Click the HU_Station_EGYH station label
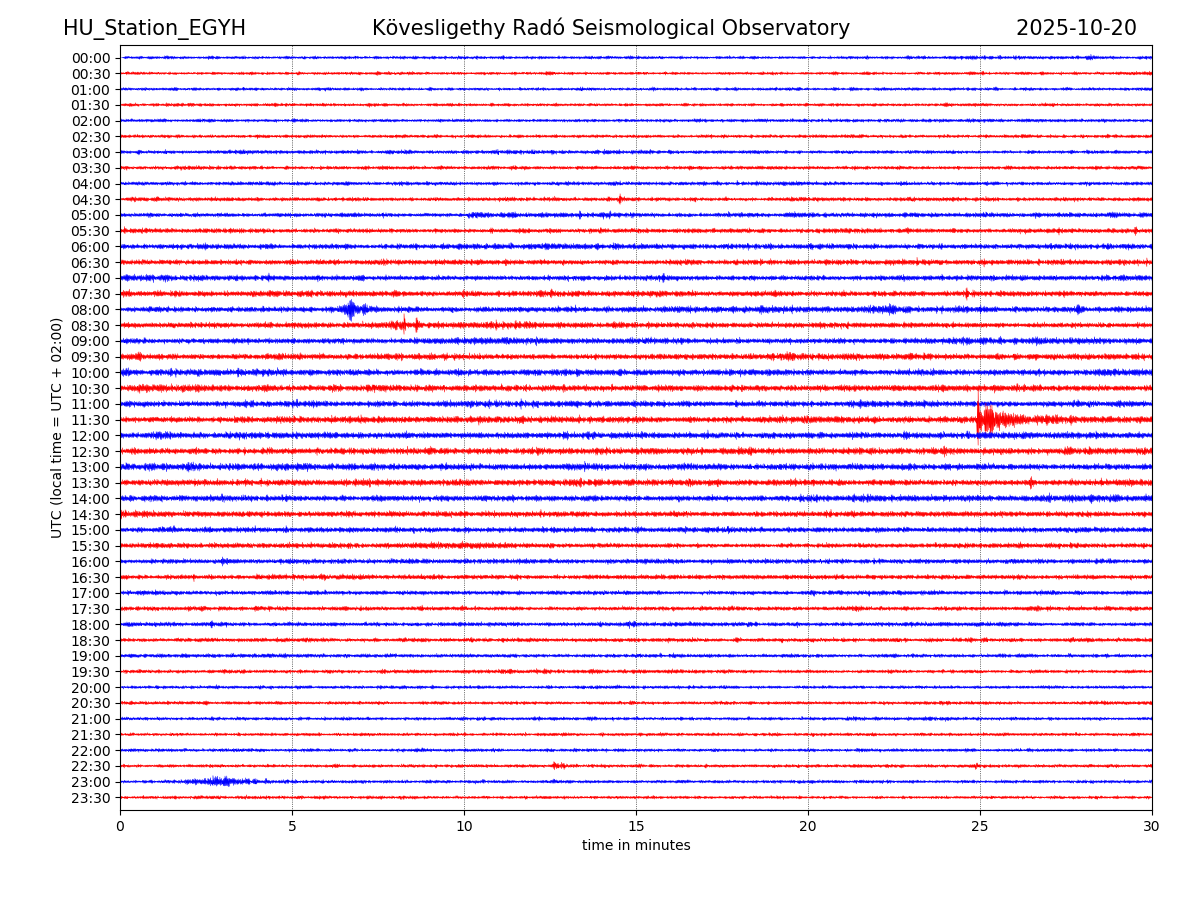1200x900 pixels. pyautogui.click(x=154, y=28)
